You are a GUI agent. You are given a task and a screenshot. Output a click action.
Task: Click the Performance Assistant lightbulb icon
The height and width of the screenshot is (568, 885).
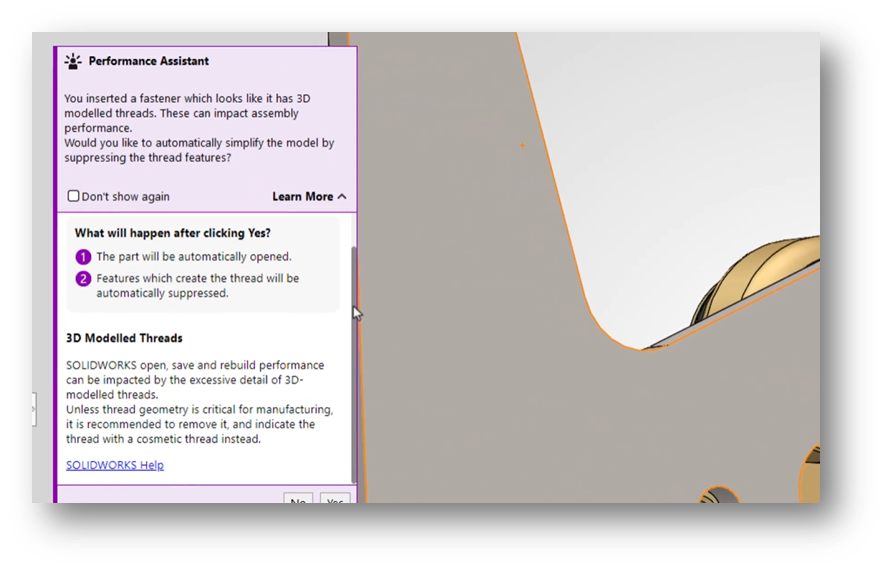73,61
